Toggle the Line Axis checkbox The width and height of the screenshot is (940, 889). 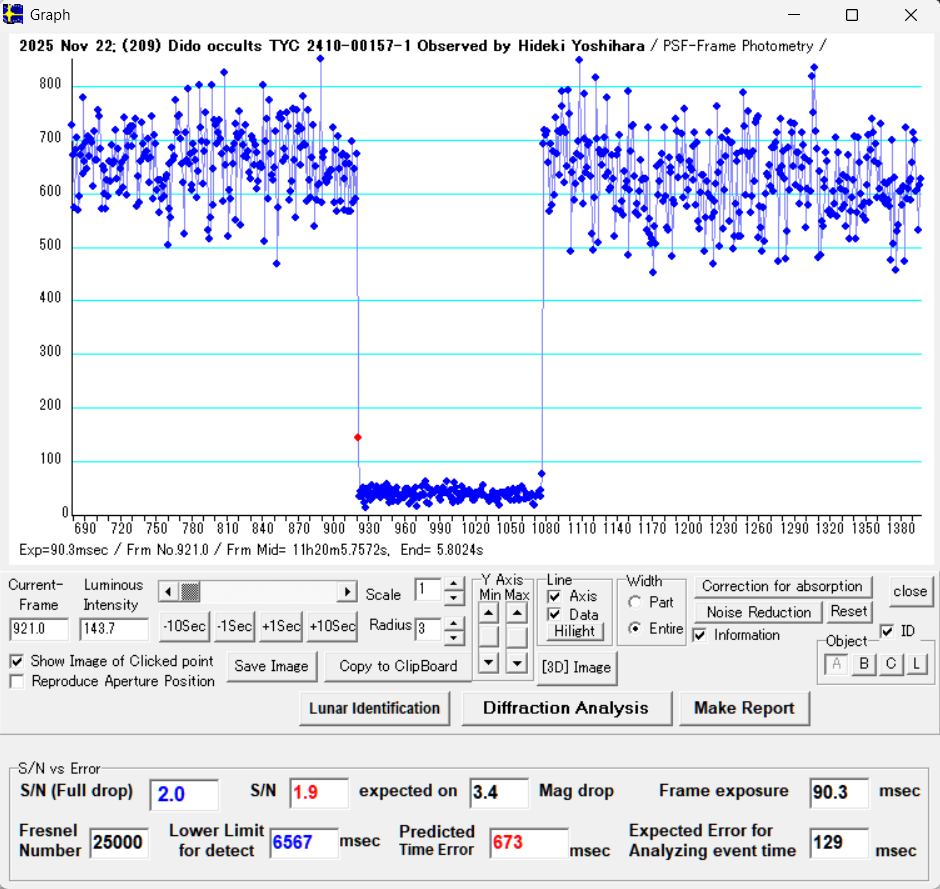click(555, 596)
